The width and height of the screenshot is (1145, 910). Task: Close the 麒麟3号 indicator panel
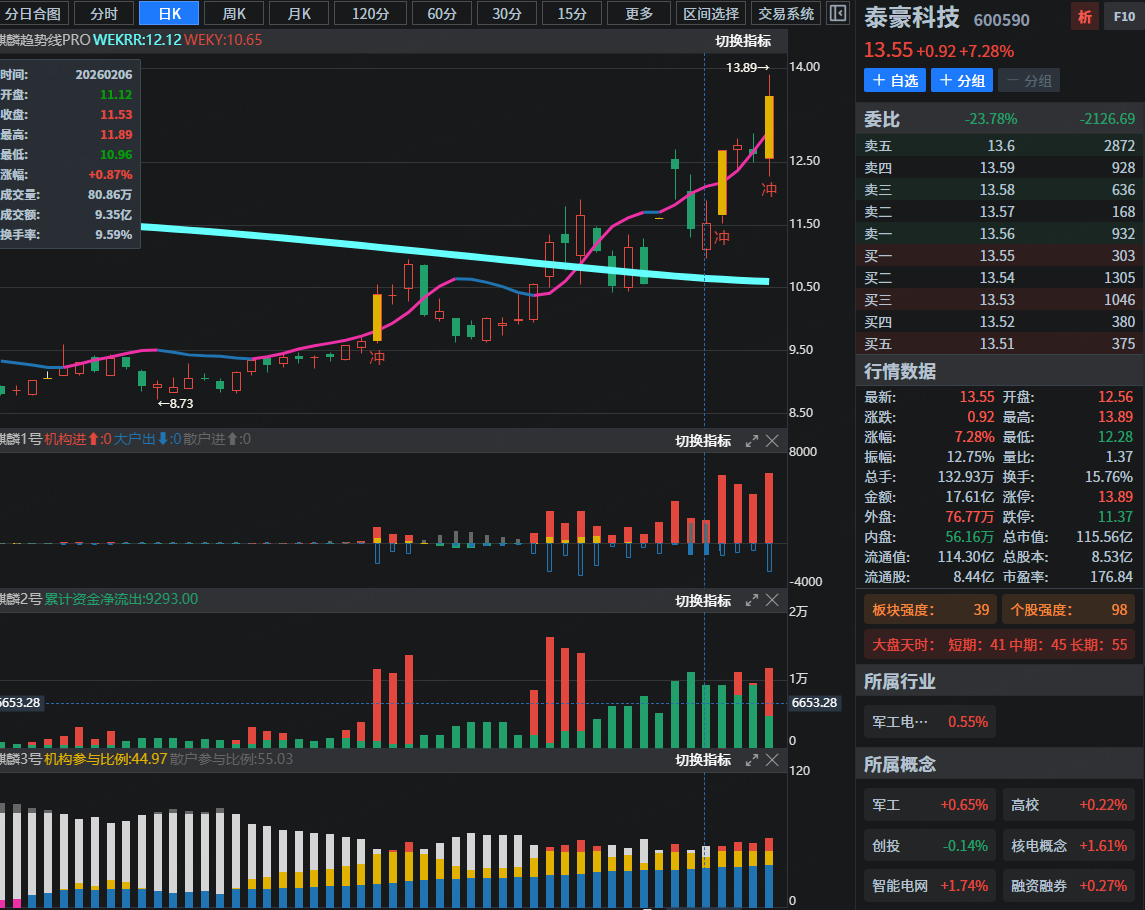772,760
